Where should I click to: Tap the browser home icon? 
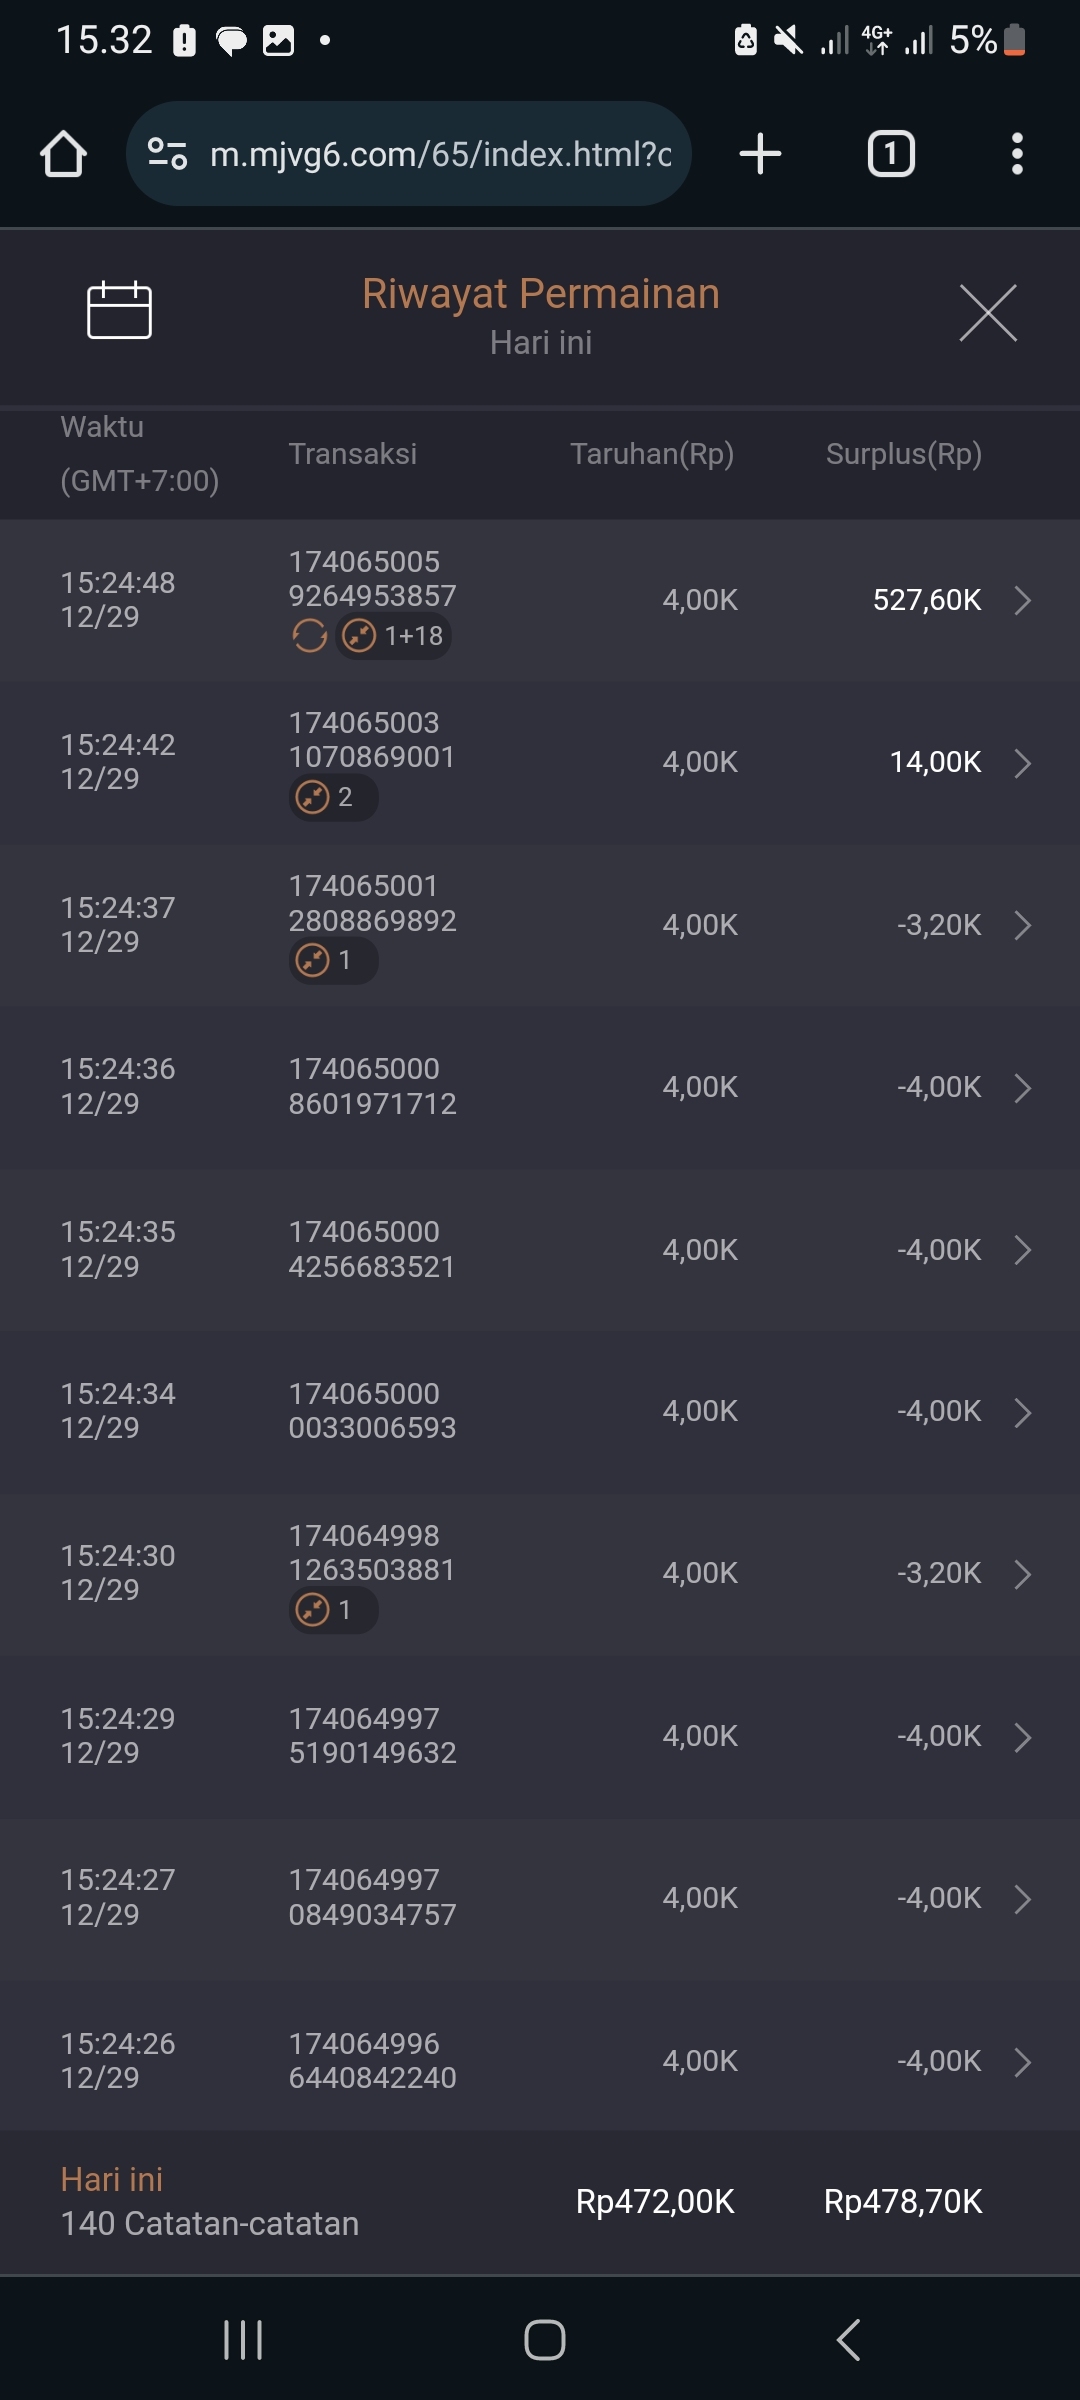coord(63,154)
